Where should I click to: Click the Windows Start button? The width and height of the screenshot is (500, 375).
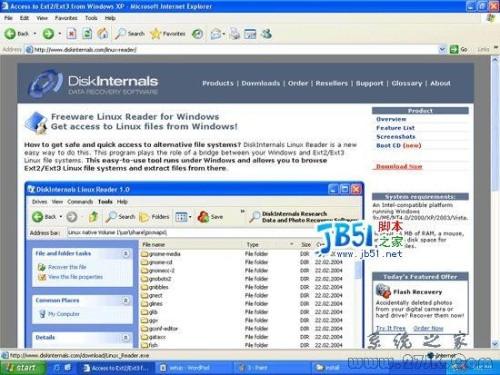pyautogui.click(x=22, y=368)
